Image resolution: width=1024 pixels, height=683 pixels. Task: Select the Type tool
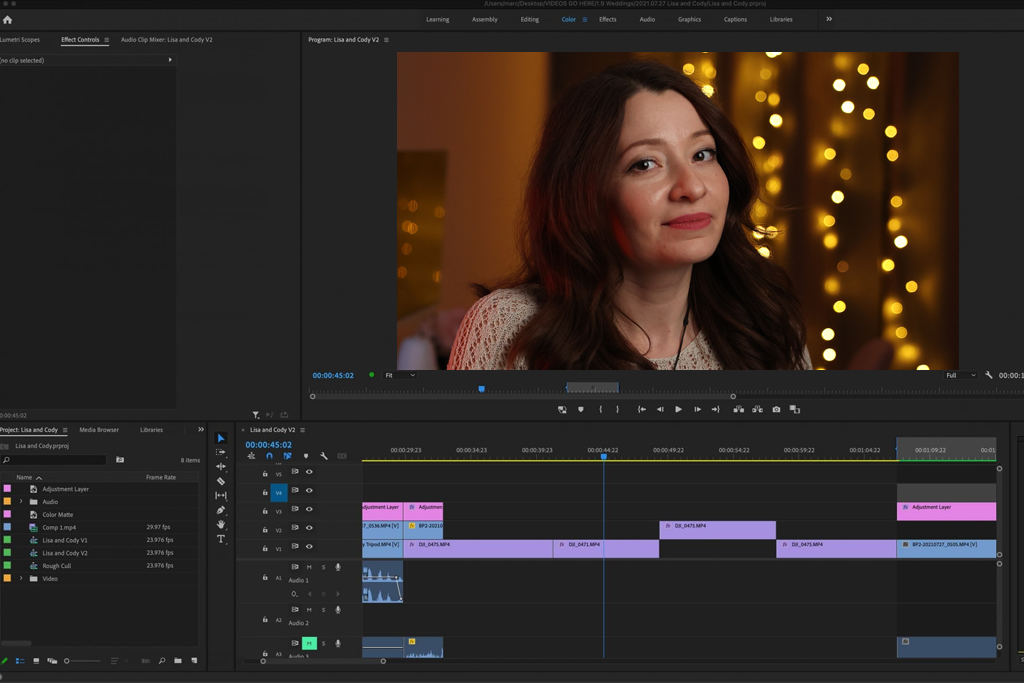tap(221, 539)
